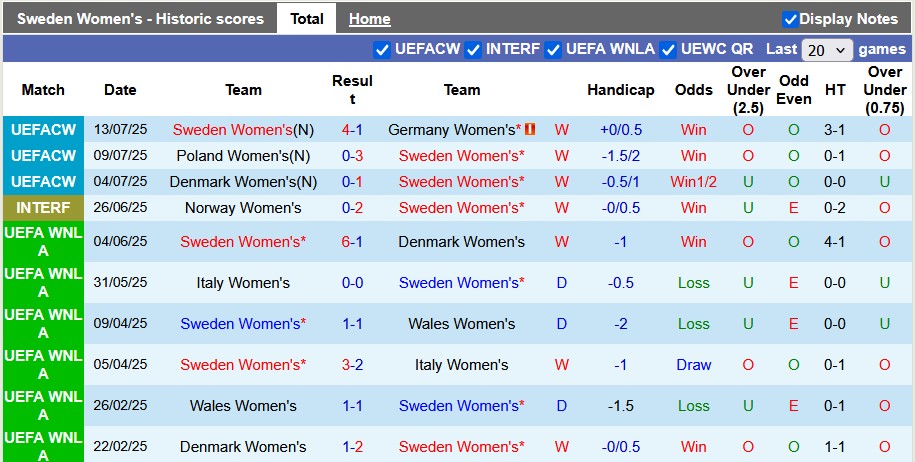
Task: Open the Last games count dropdown
Action: pos(827,50)
